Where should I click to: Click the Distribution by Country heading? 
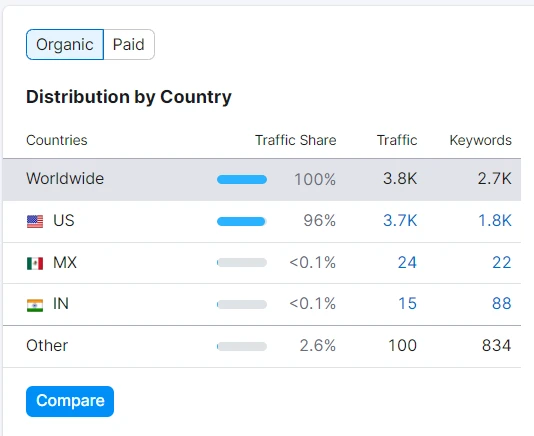tap(129, 97)
